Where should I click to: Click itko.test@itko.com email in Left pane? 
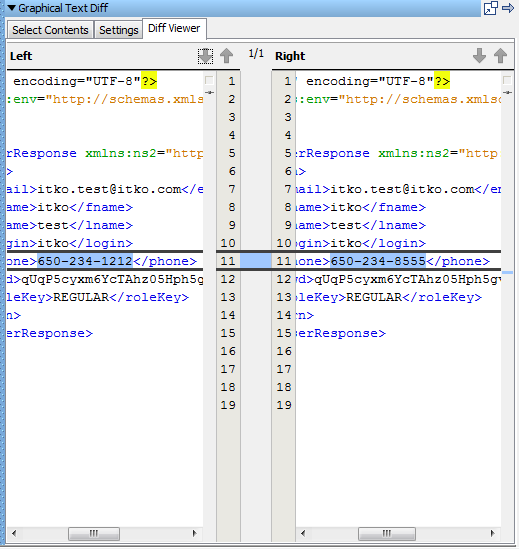click(109, 189)
